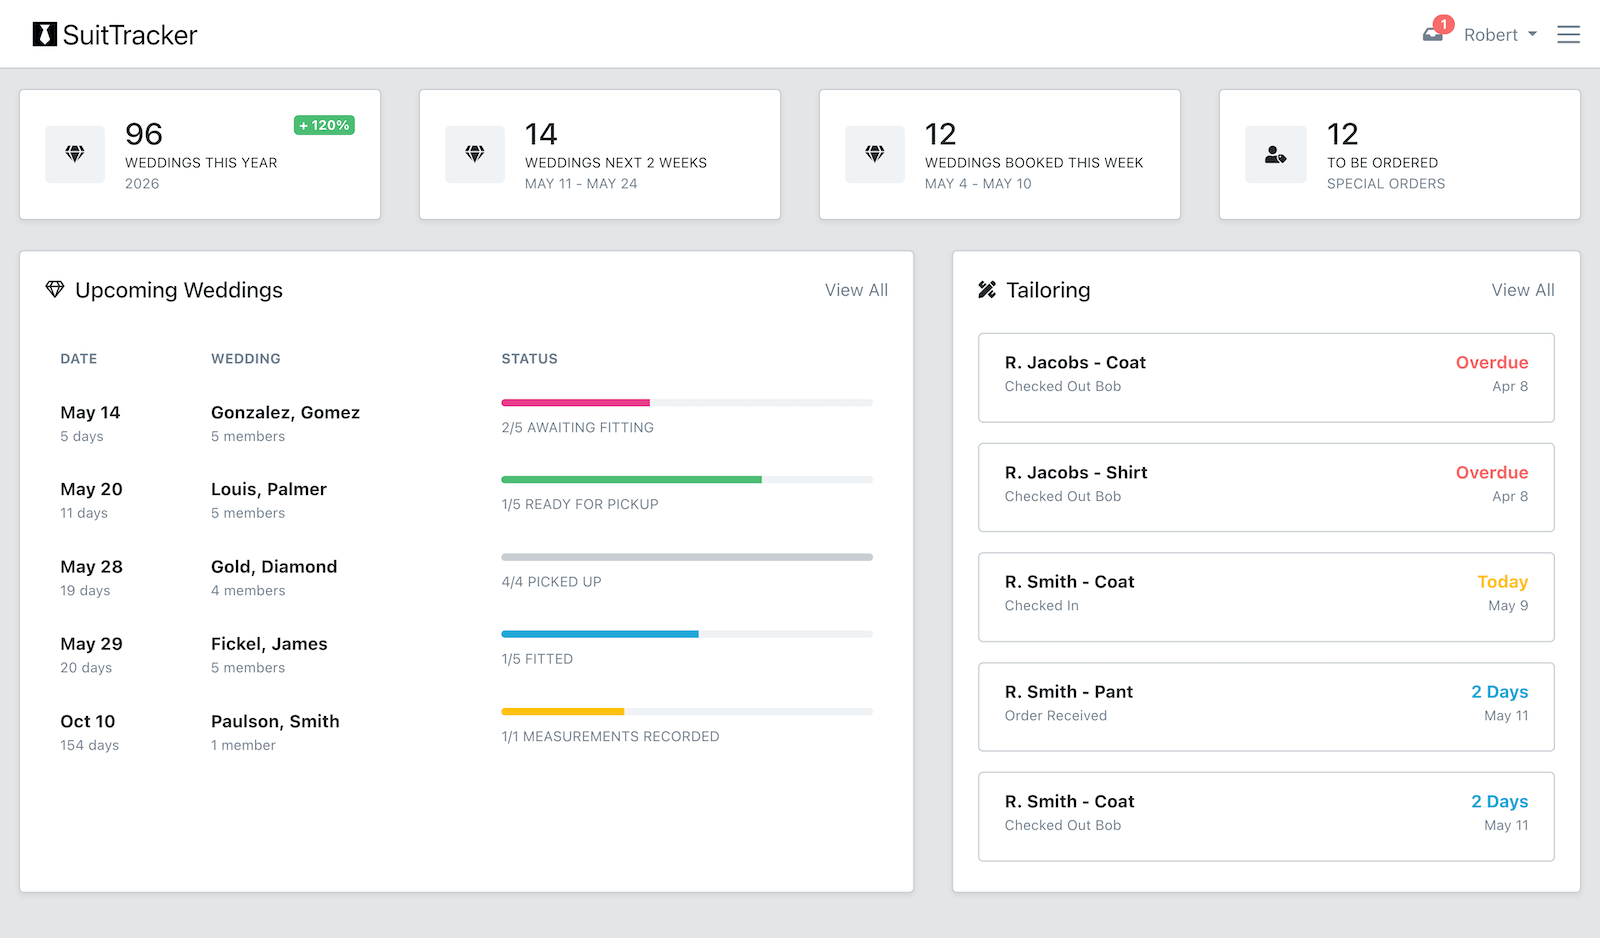Image resolution: width=1600 pixels, height=938 pixels.
Task: Click the TO BE ORDERED label
Action: click(1383, 163)
